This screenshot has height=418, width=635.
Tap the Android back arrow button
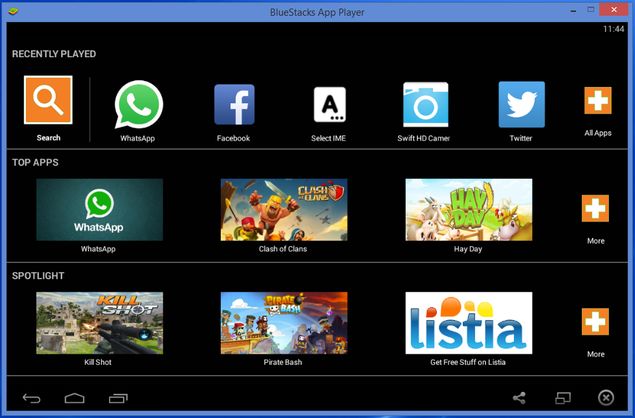pos(31,398)
